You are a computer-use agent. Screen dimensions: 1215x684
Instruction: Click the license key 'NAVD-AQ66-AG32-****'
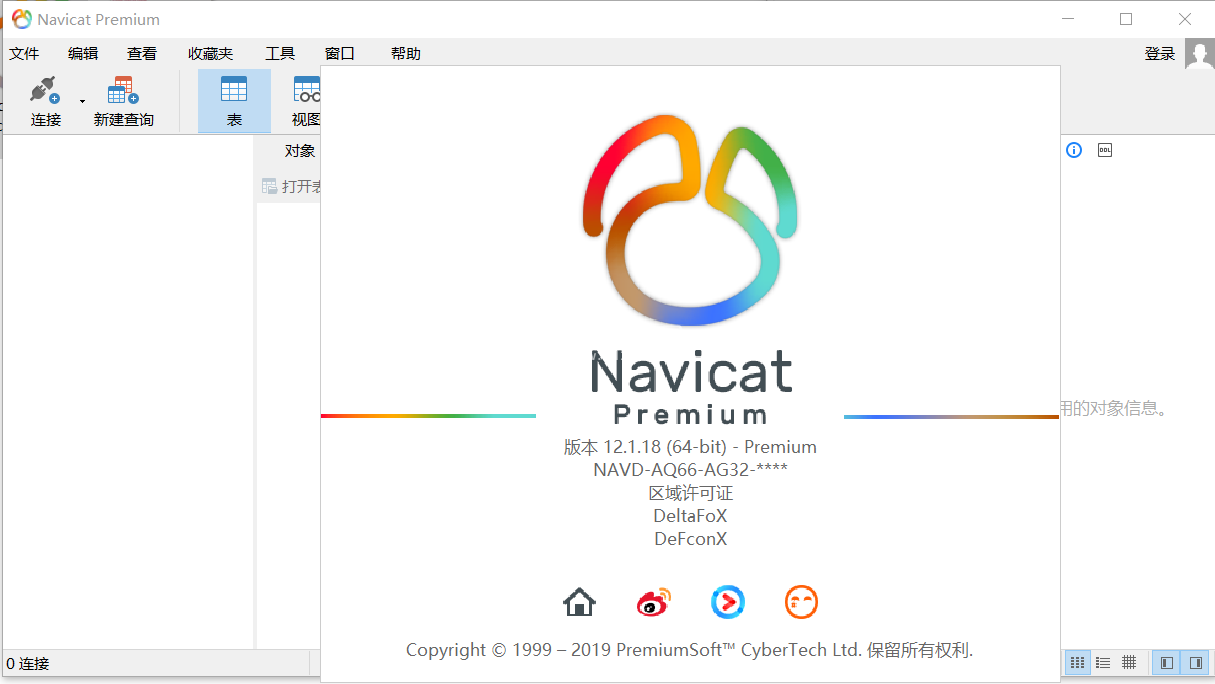click(x=690, y=470)
